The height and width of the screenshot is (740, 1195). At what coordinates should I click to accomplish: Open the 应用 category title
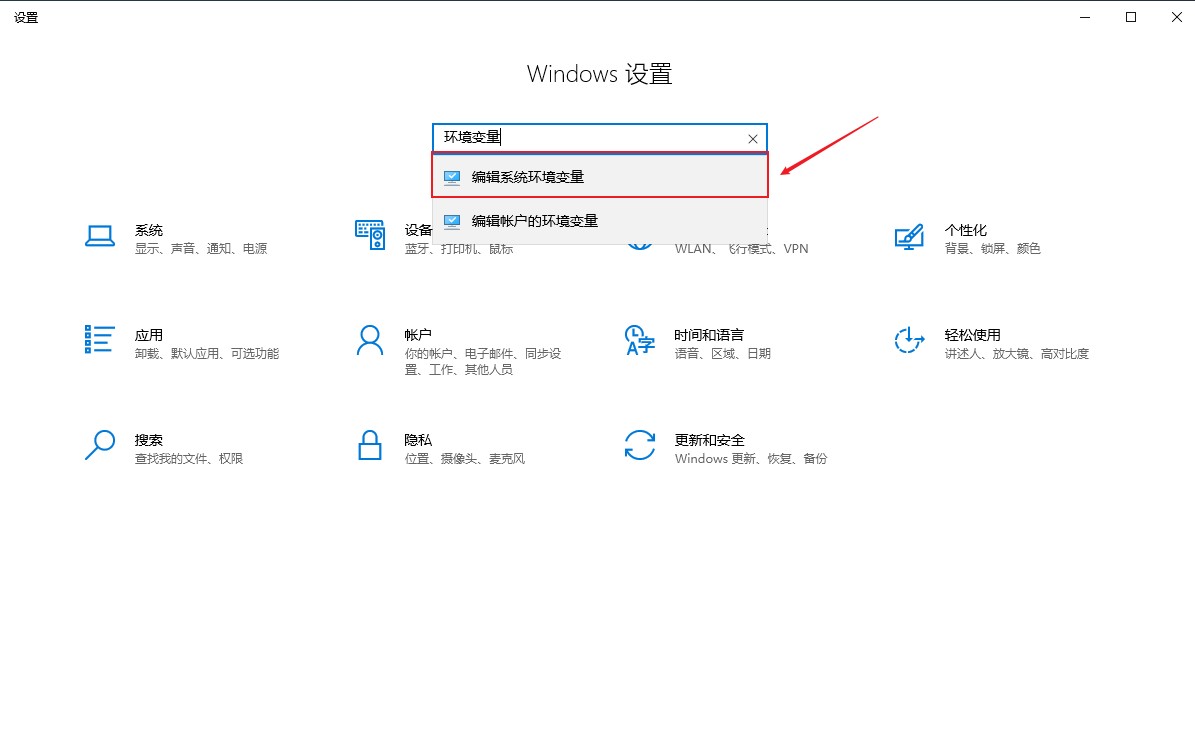click(x=149, y=335)
